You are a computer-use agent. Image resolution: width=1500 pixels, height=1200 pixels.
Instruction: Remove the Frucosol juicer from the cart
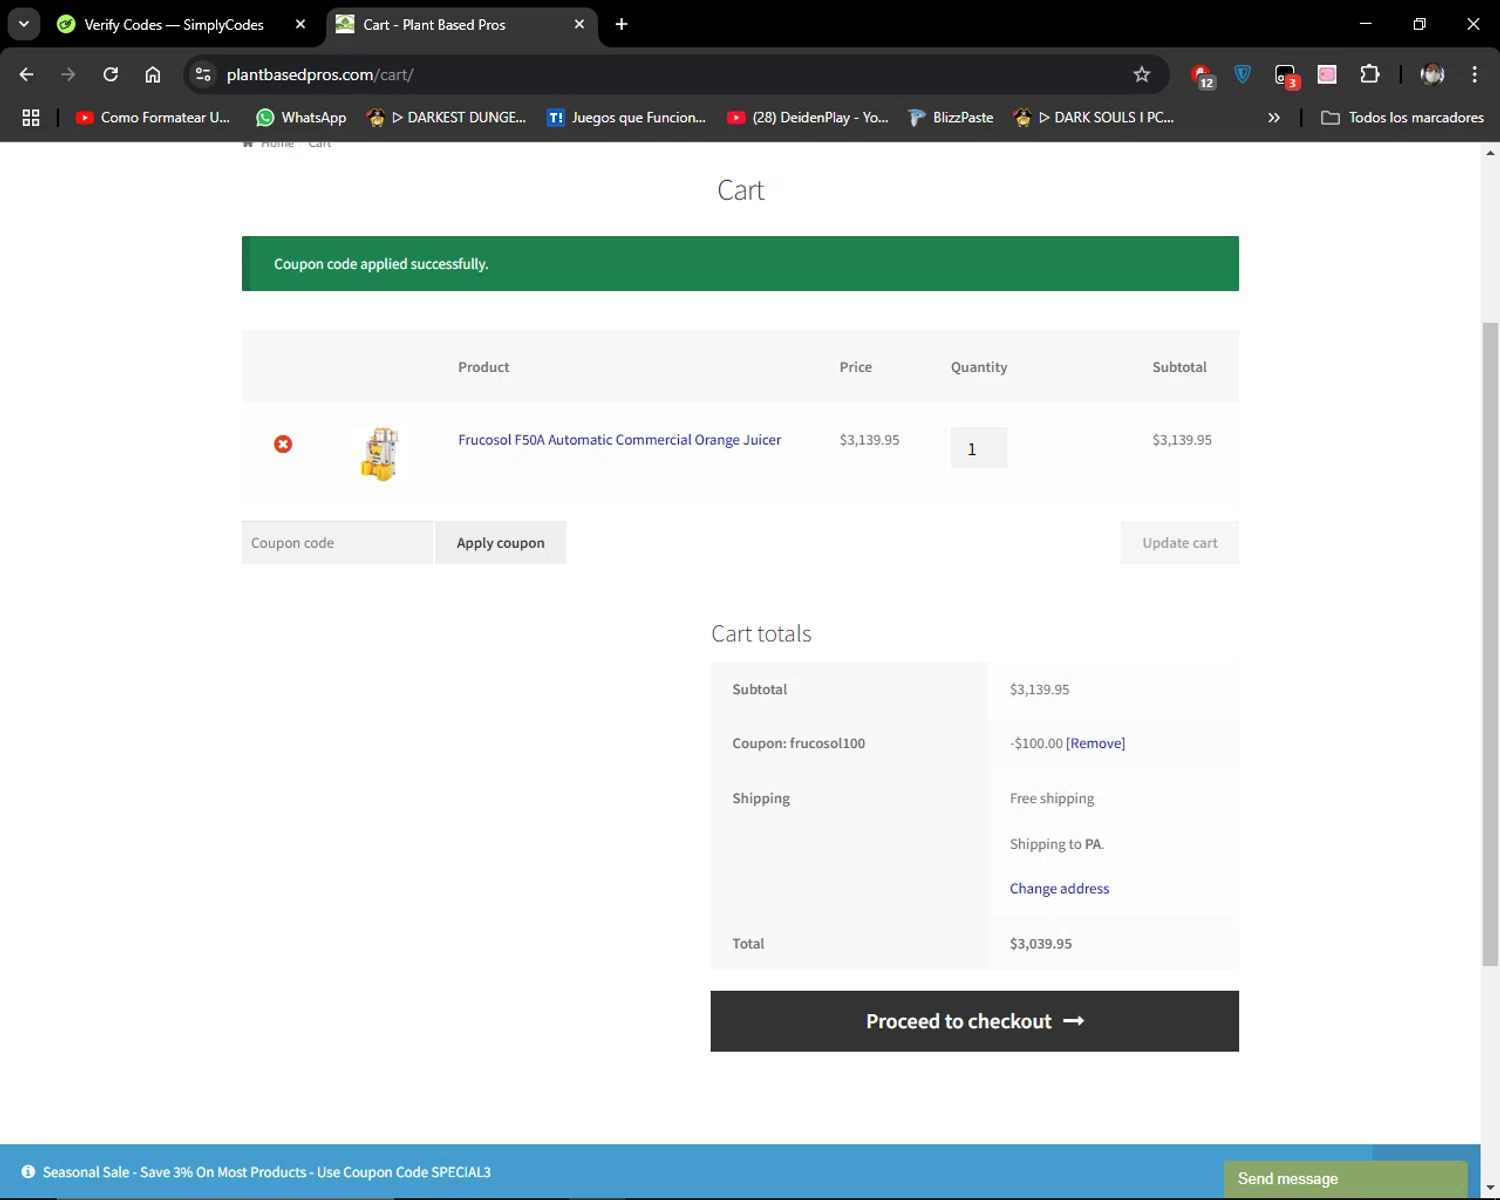click(x=283, y=444)
